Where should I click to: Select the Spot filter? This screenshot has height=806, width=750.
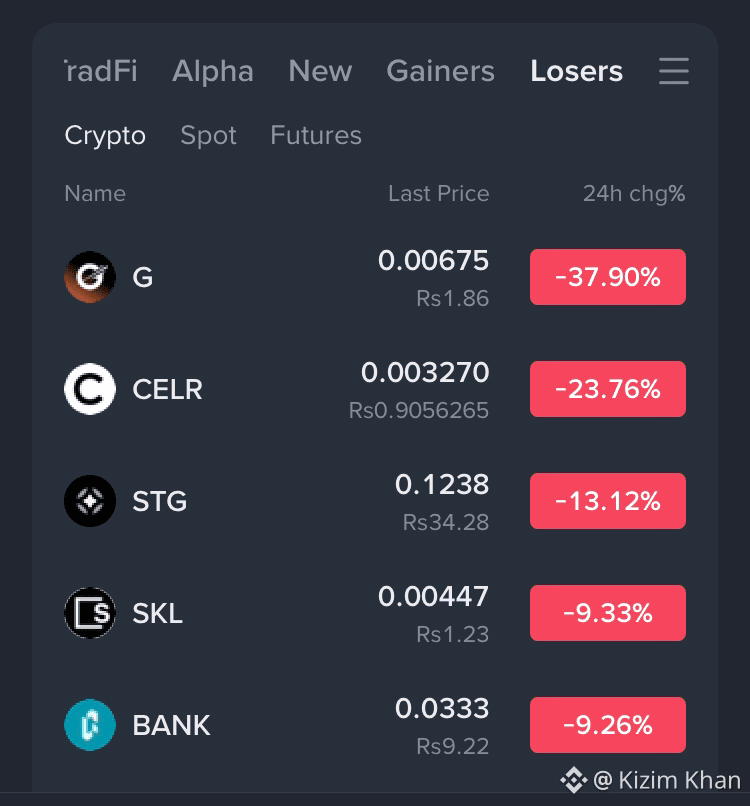point(208,136)
